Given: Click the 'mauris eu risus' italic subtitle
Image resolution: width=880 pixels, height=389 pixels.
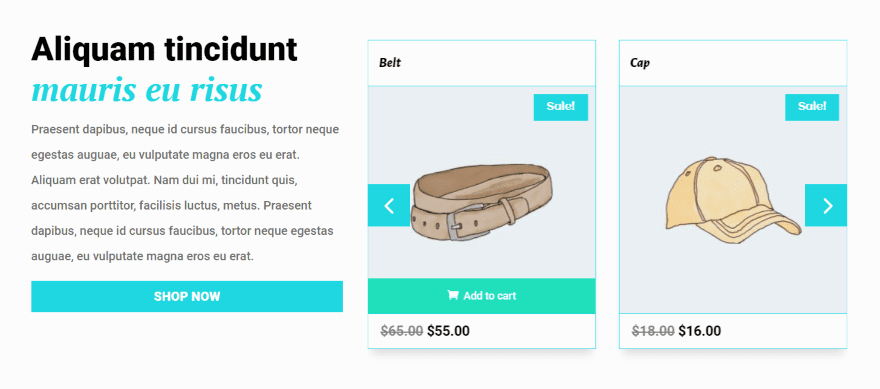Looking at the screenshot, I should (147, 90).
